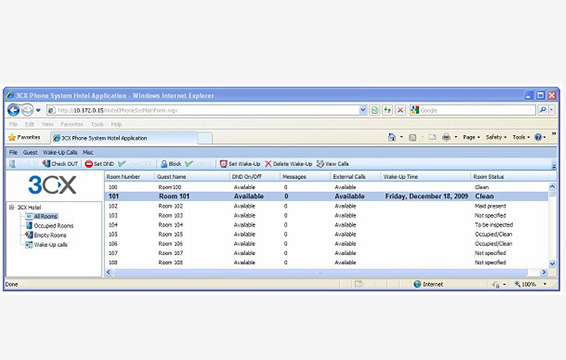Click the Print icon
Screen dimensions: 566x360
point(446,137)
